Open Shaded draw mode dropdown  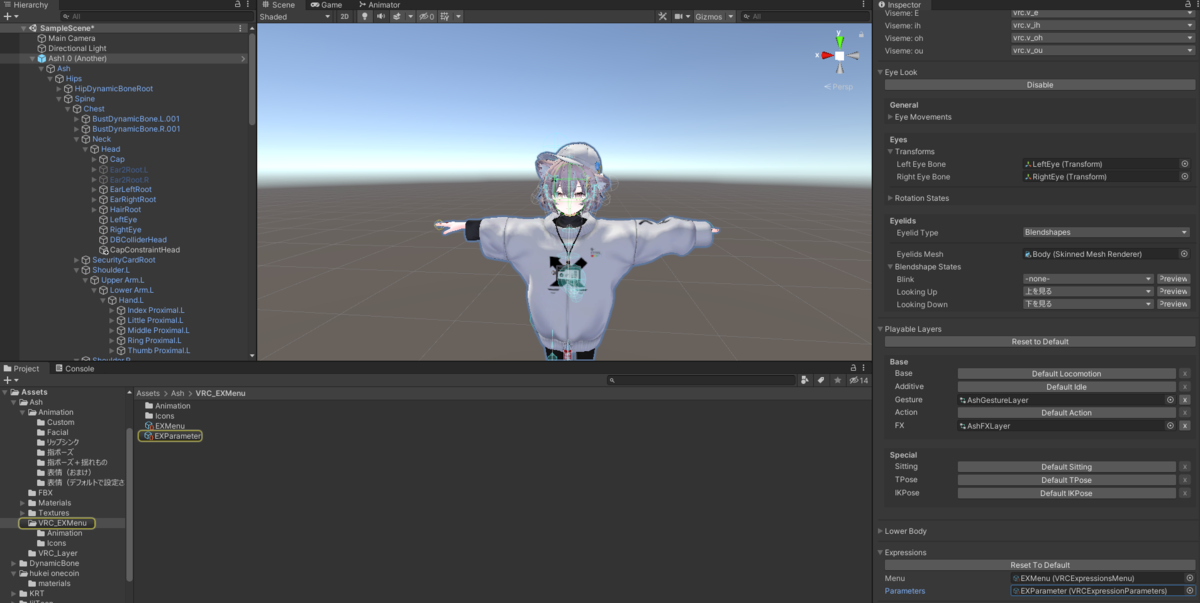[x=295, y=17]
